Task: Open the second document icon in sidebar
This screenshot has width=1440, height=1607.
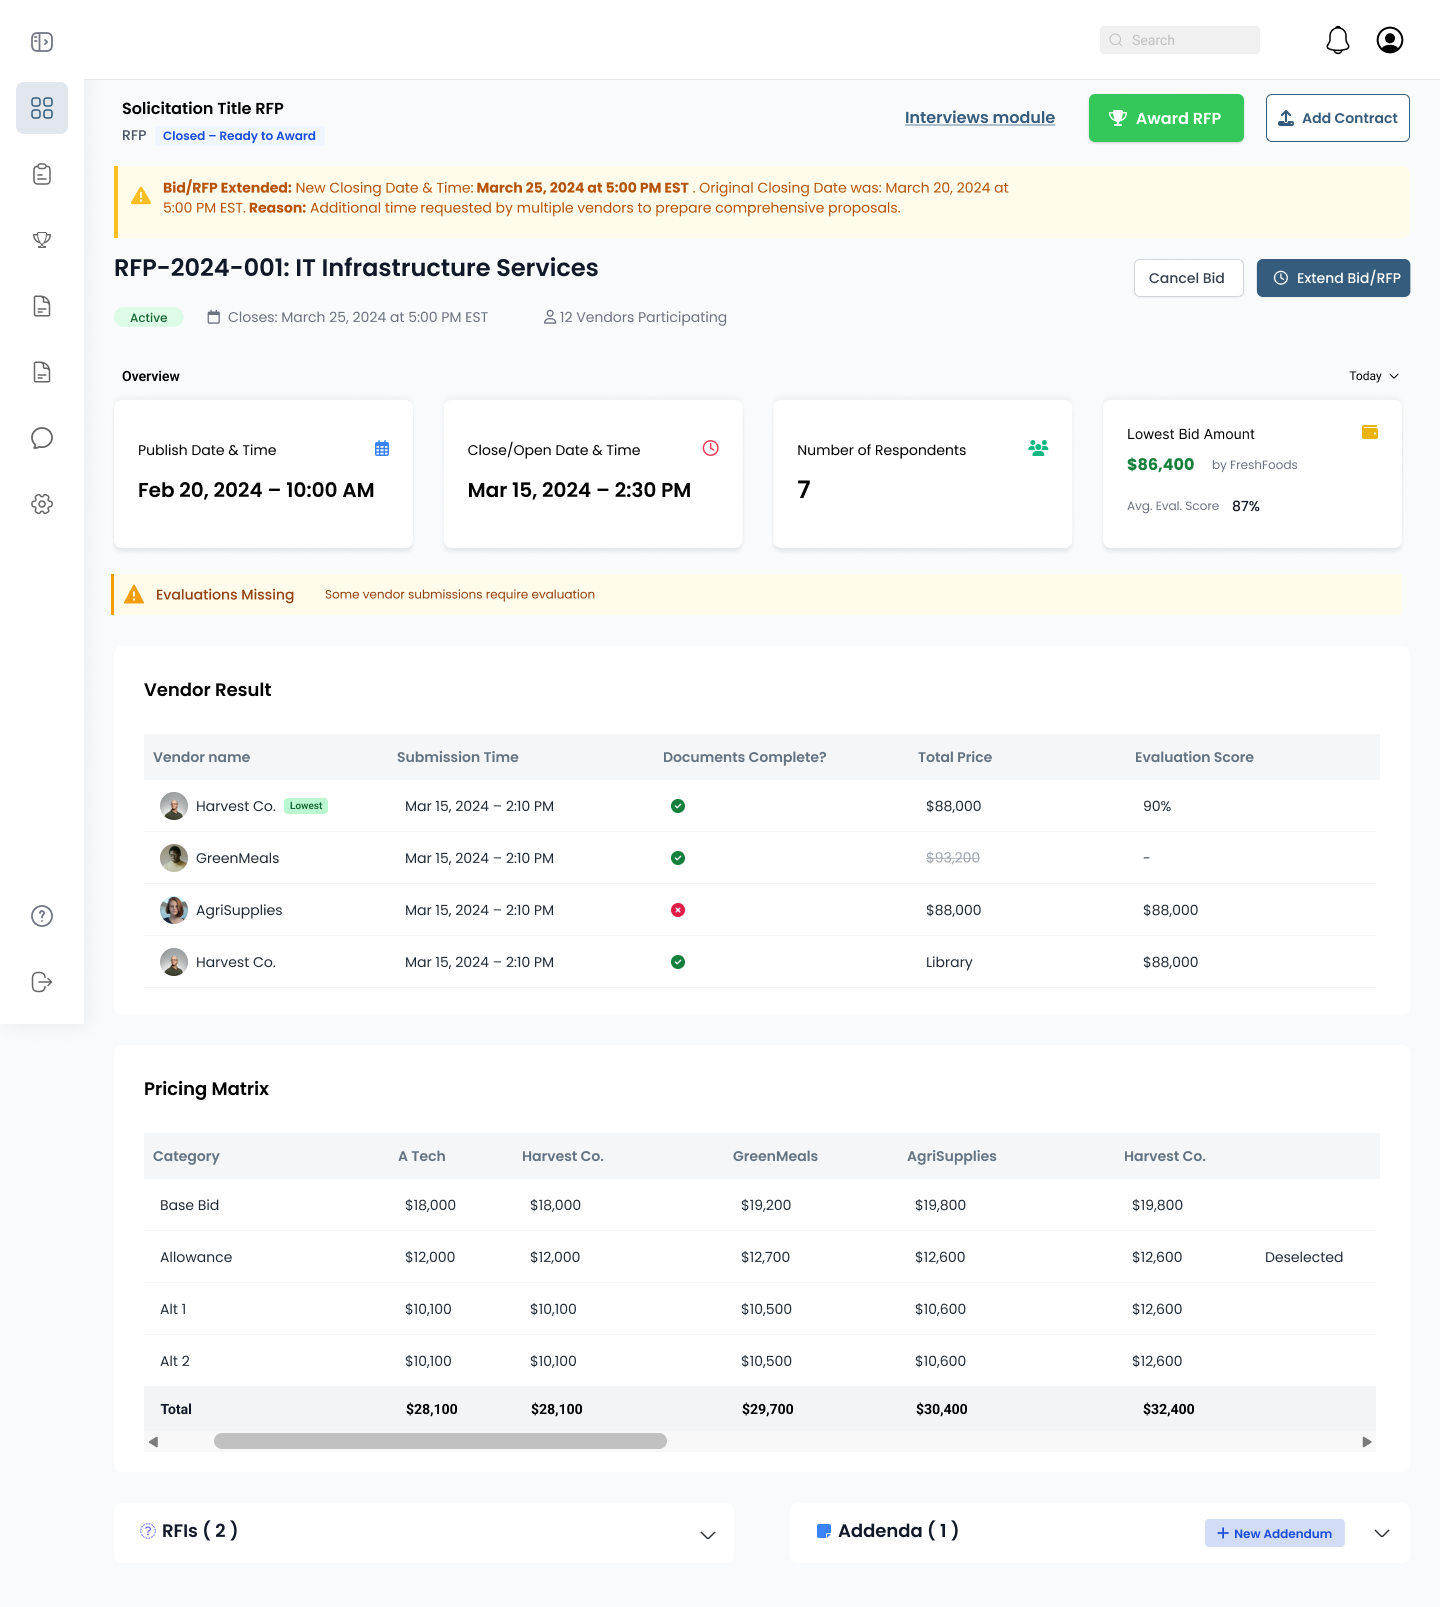Action: pyautogui.click(x=42, y=372)
